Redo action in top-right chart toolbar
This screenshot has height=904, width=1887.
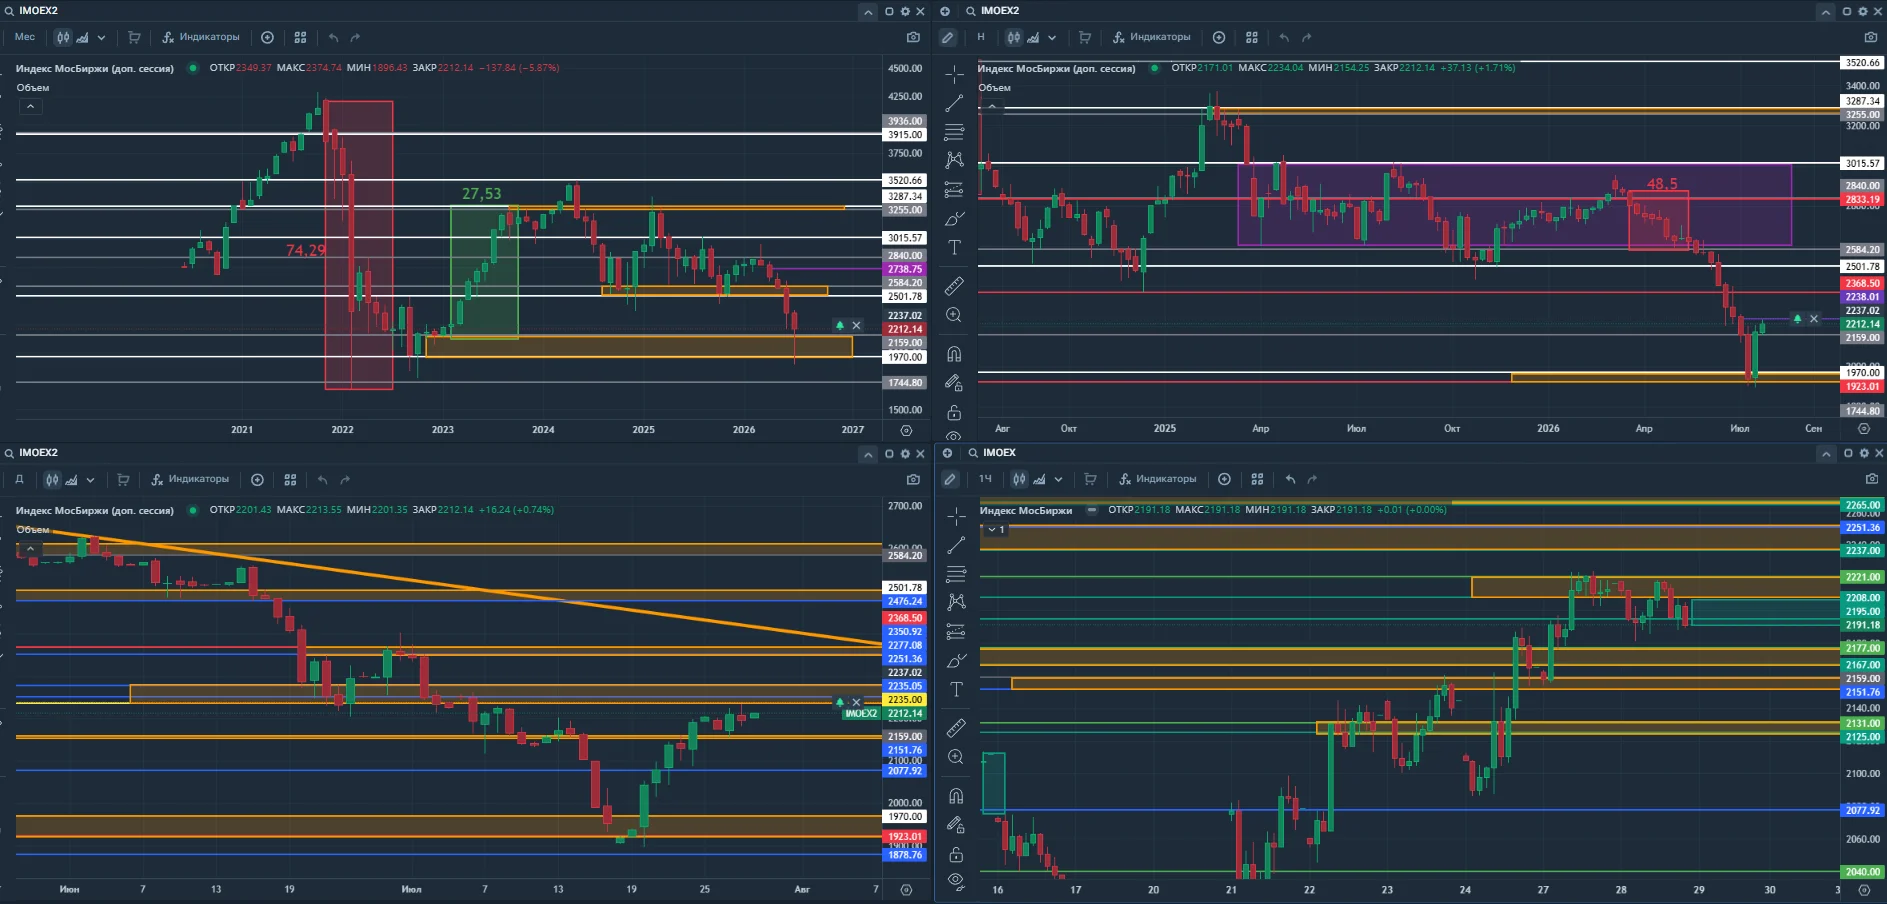1306,37
